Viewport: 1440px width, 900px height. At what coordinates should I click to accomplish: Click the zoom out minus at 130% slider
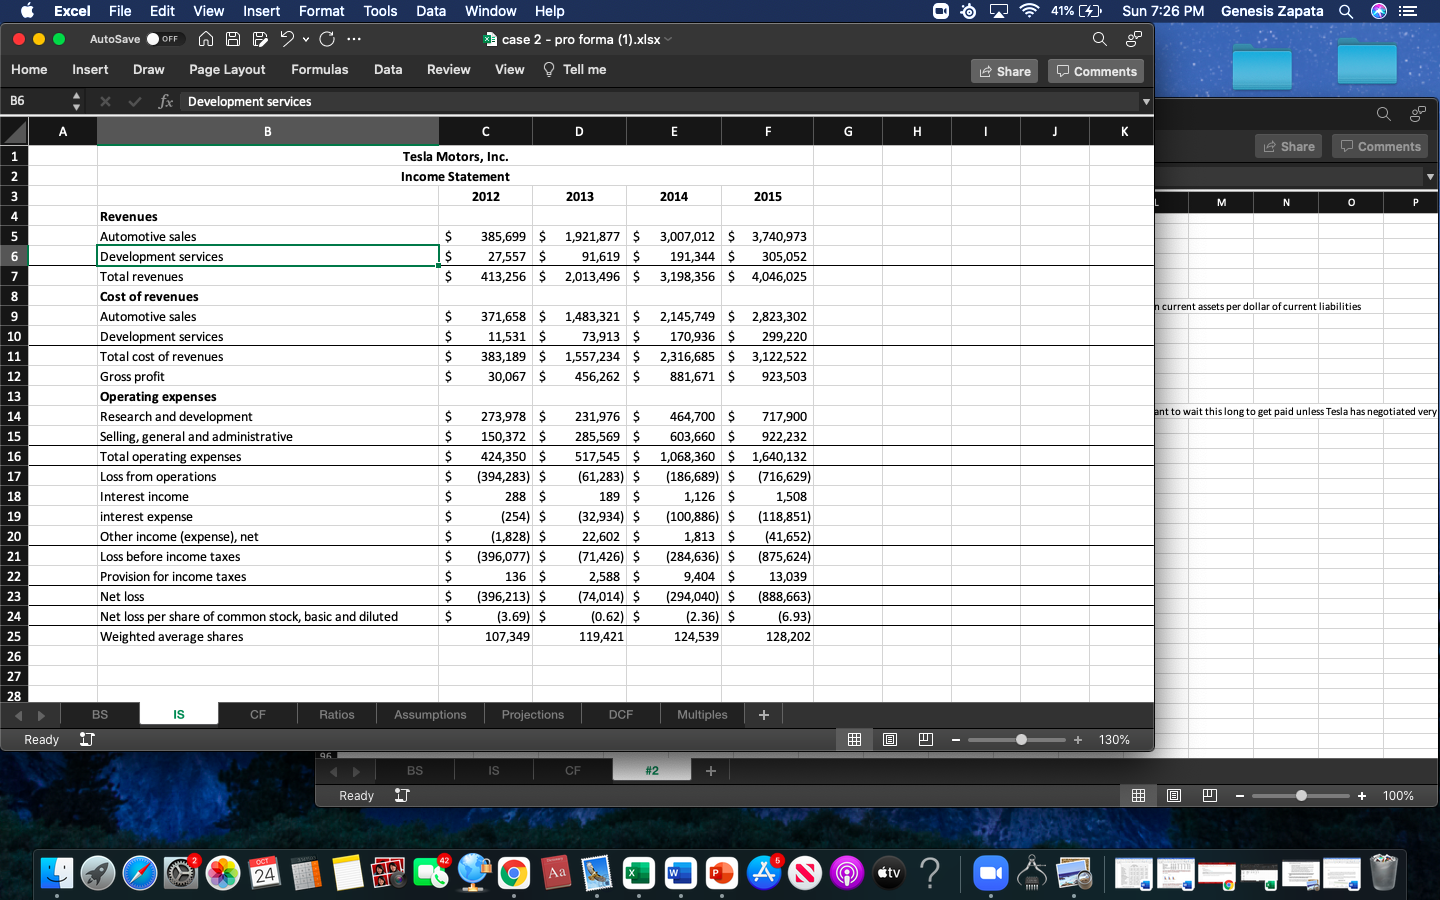coord(956,740)
